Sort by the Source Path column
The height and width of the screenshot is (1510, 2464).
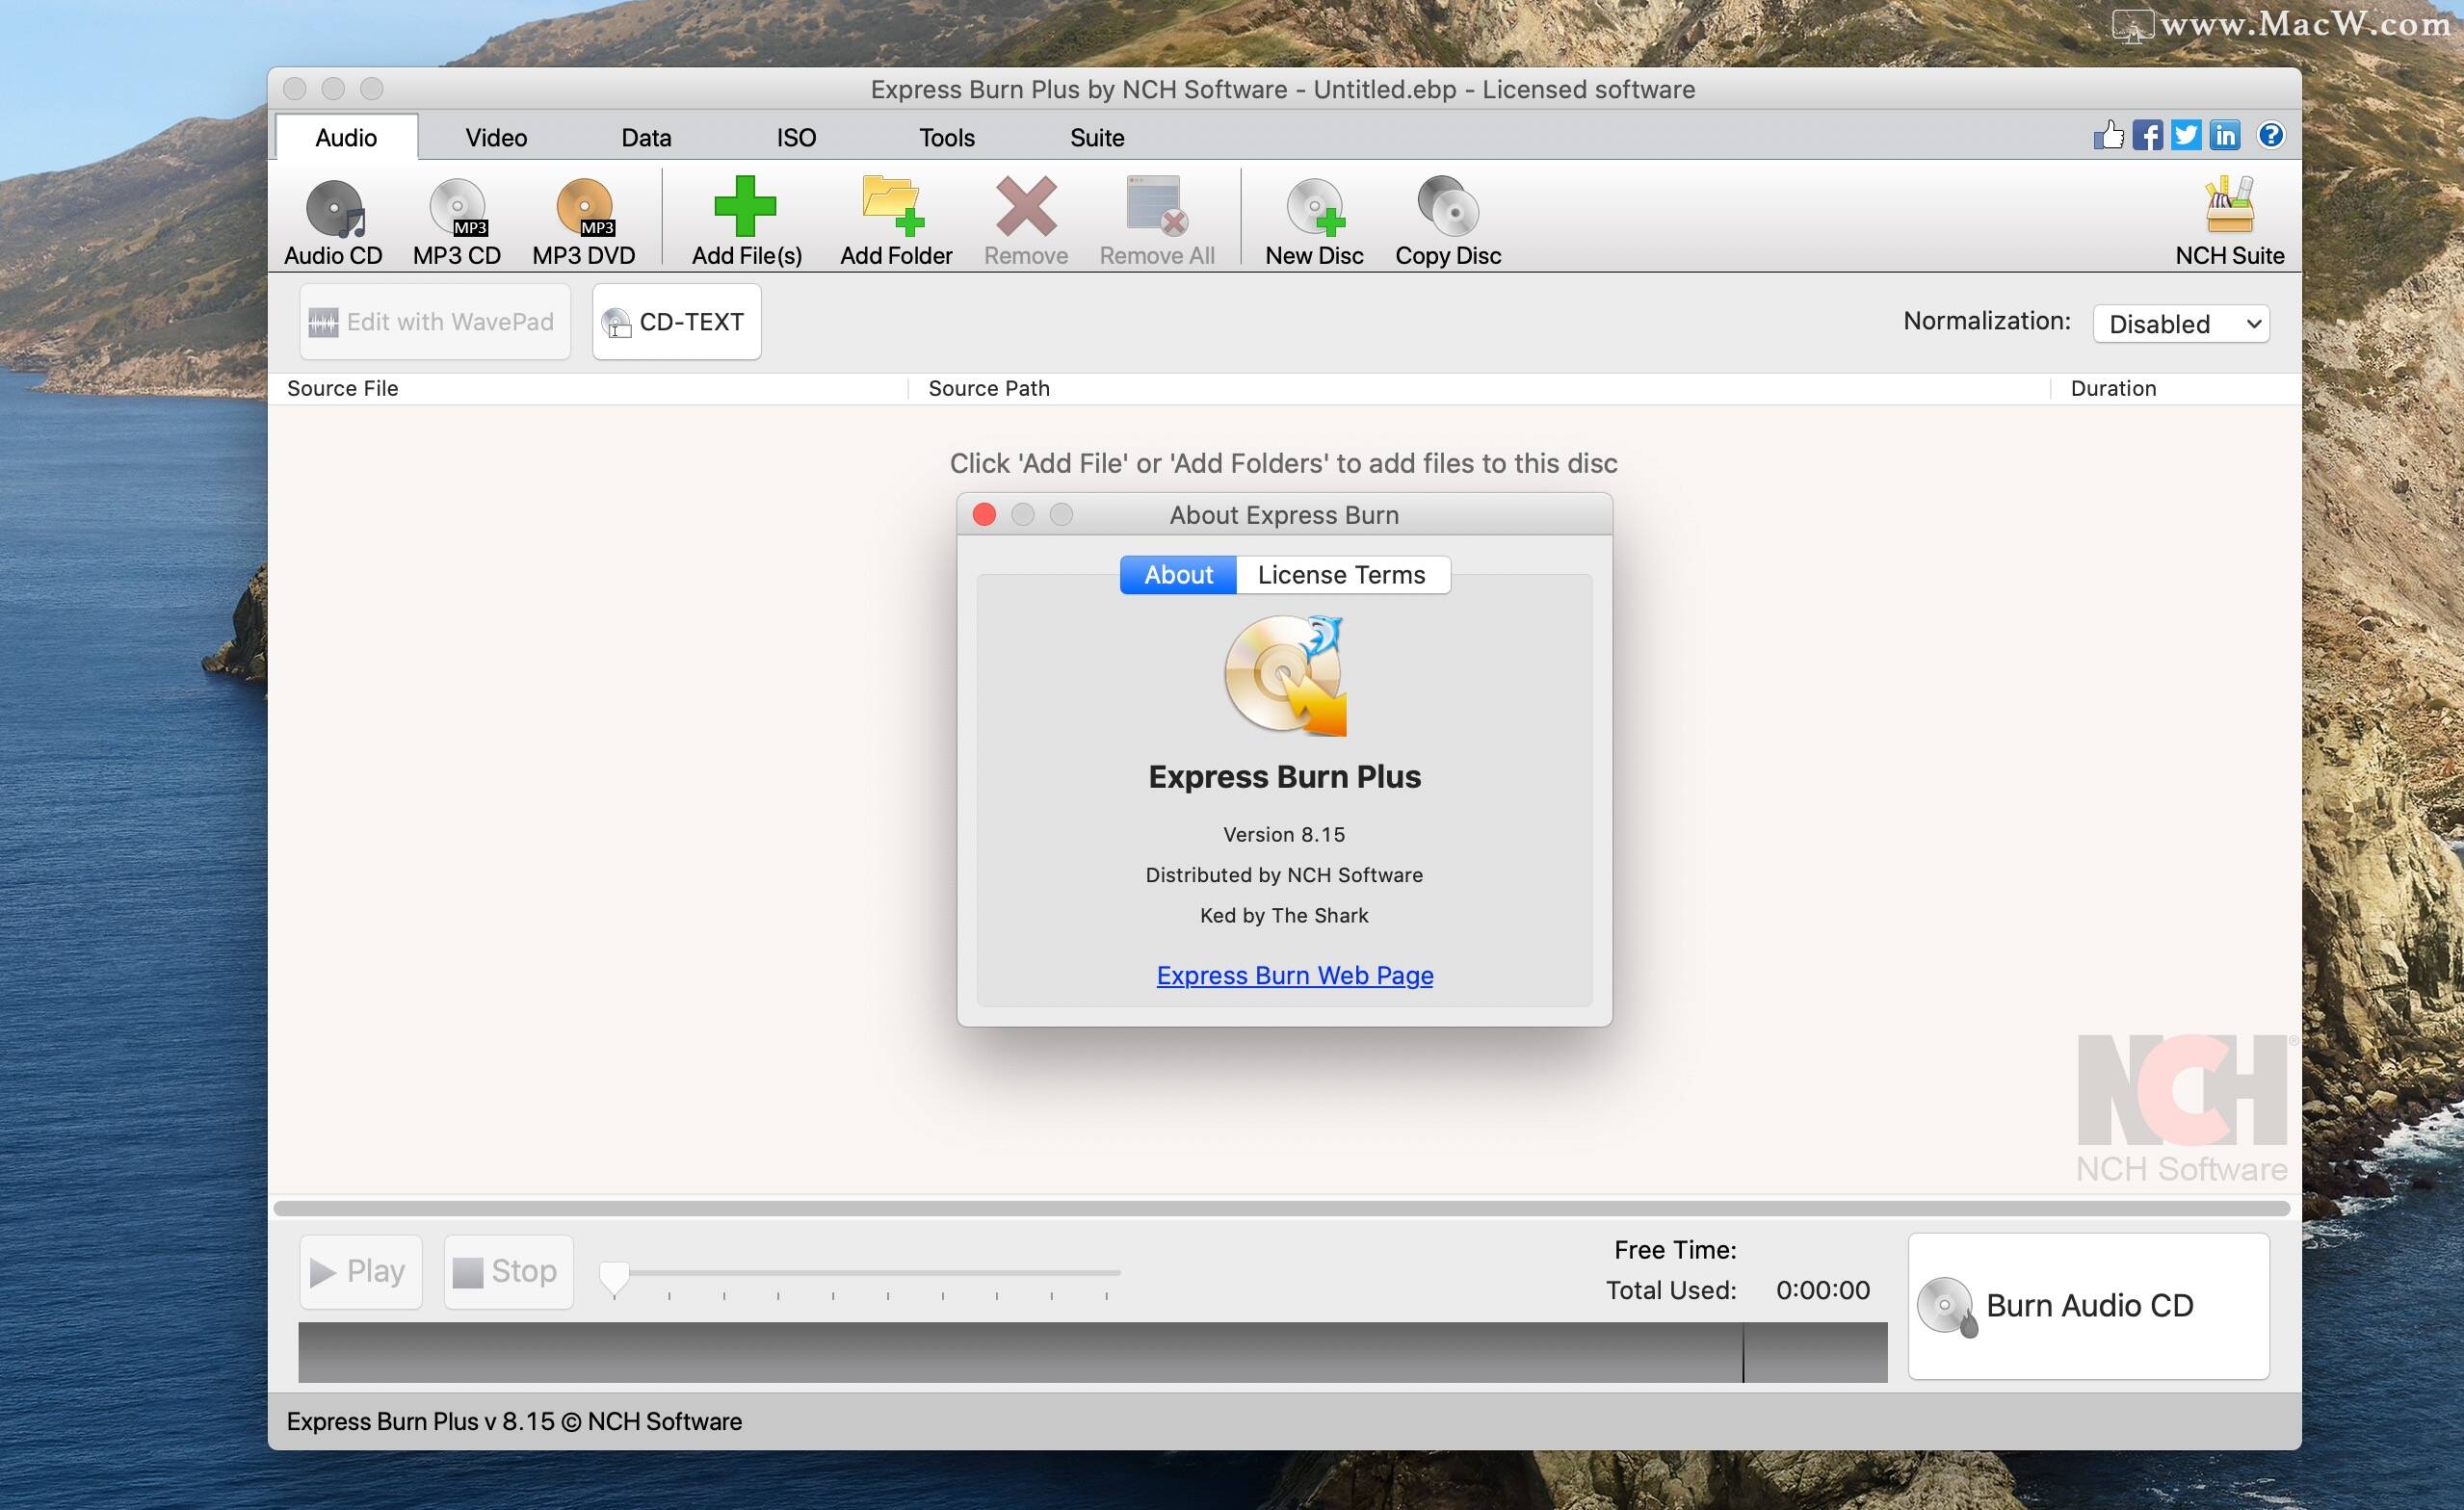[1479, 389]
